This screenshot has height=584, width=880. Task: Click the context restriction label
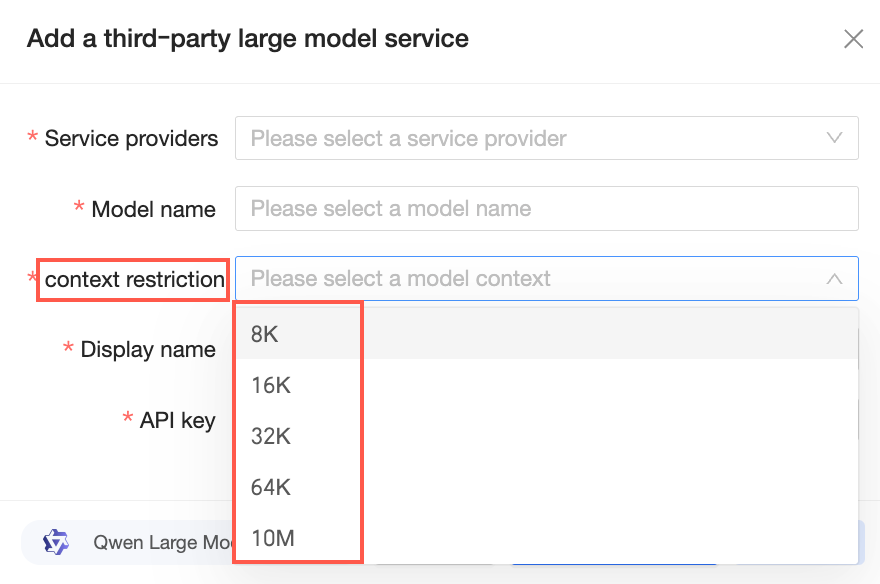(x=134, y=279)
